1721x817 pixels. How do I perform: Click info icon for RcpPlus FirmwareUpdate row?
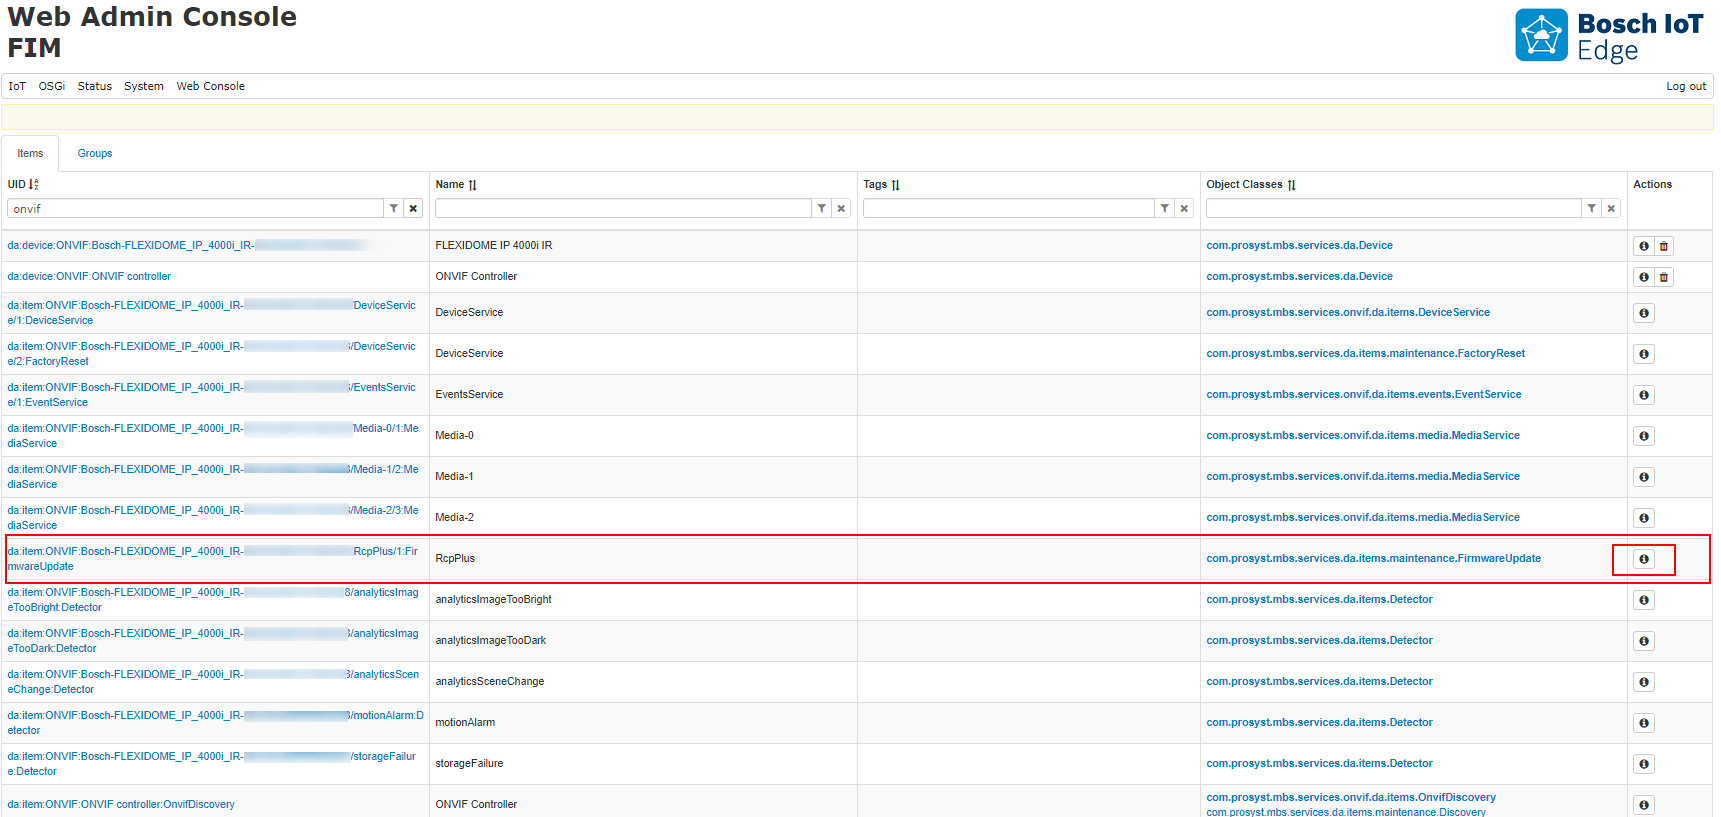click(x=1643, y=559)
